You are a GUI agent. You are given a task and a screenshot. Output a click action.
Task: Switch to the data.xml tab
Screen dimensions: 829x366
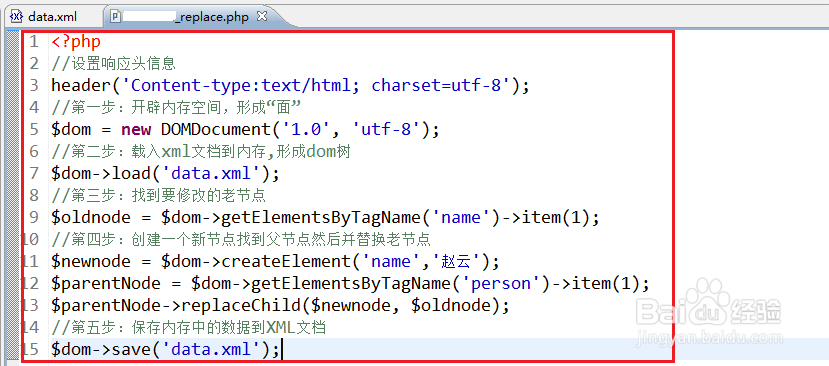[52, 16]
